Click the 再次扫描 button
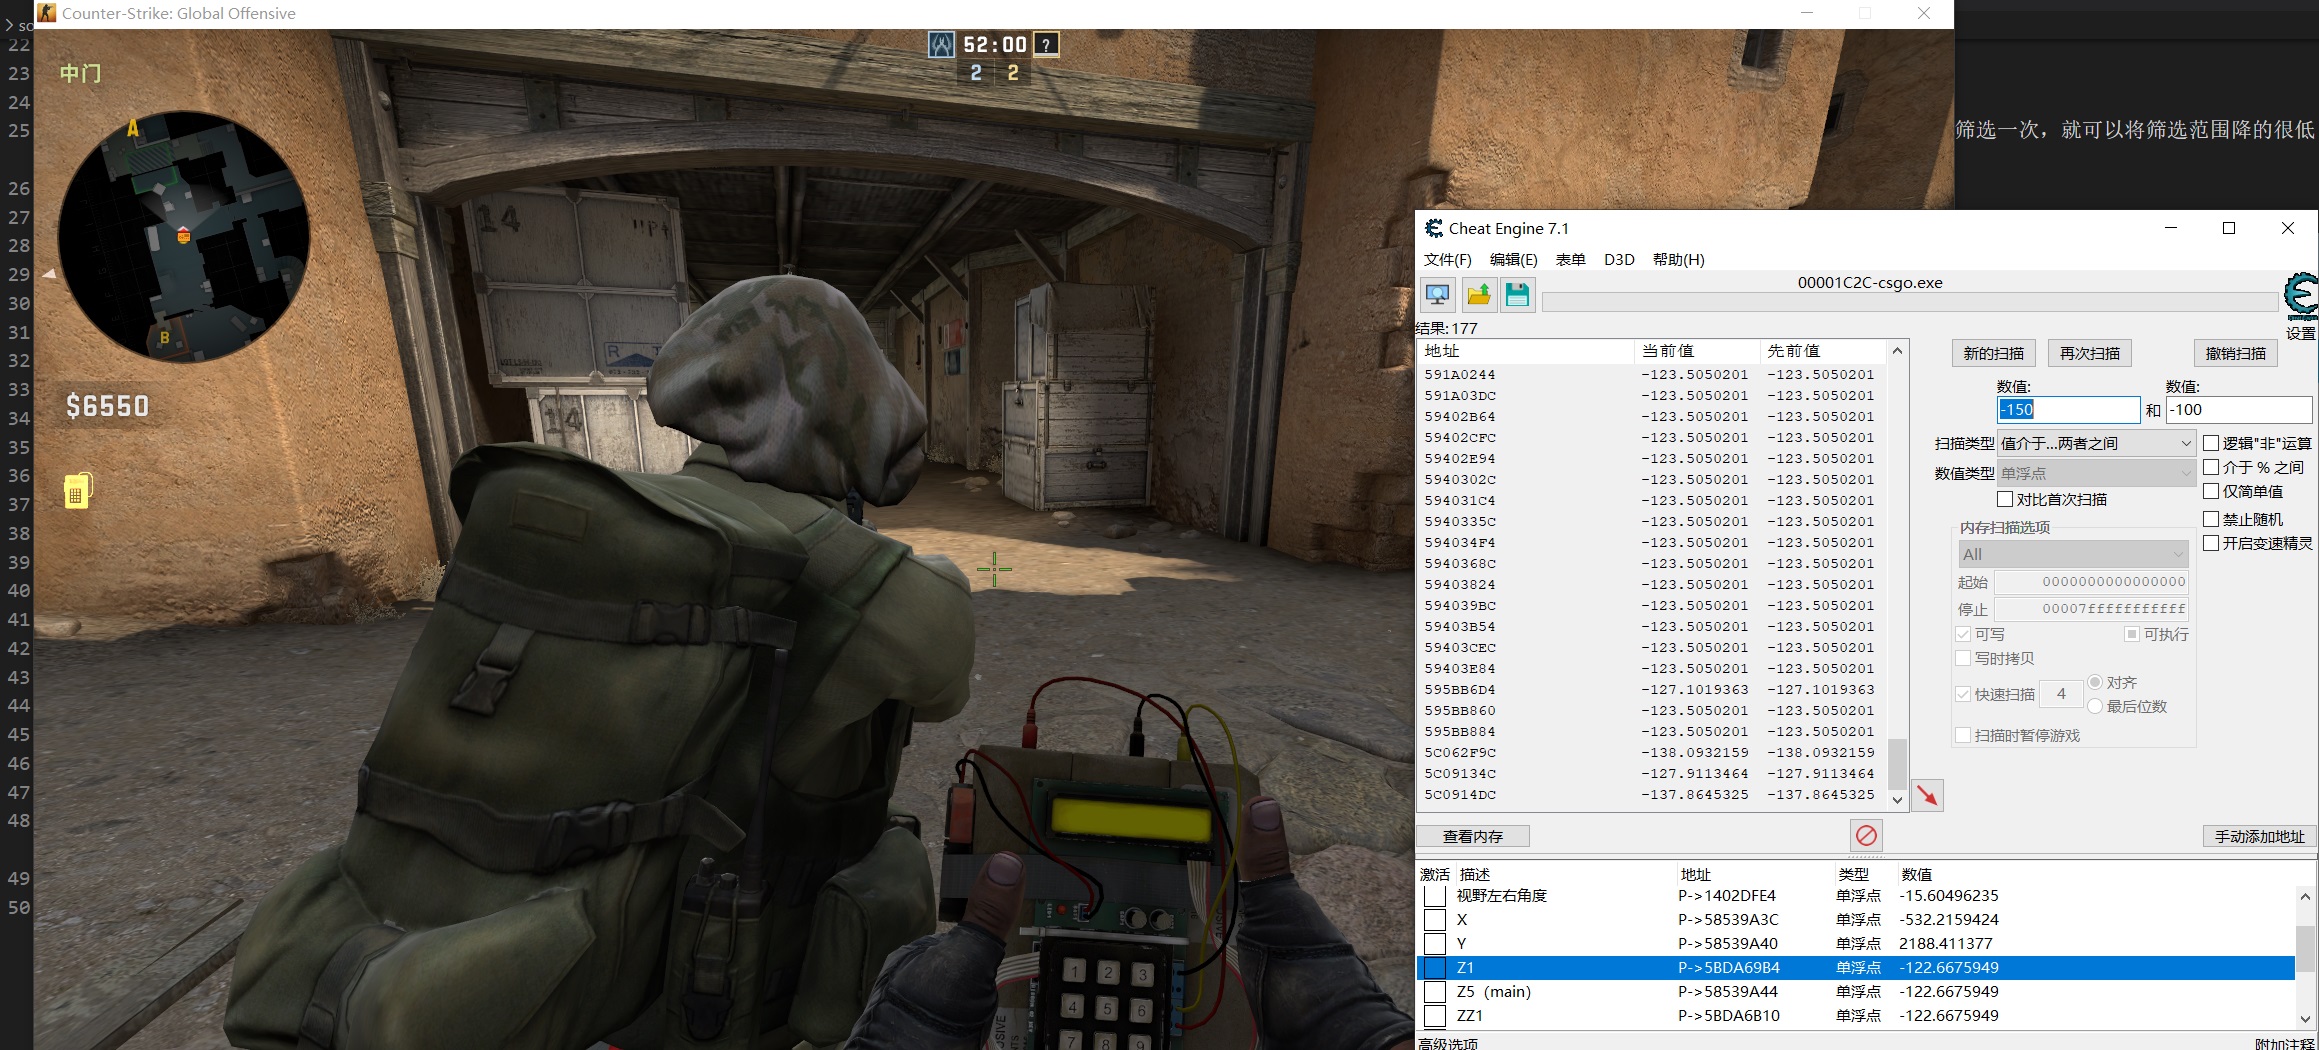Screen dimensions: 2319x1050 click(x=2090, y=353)
